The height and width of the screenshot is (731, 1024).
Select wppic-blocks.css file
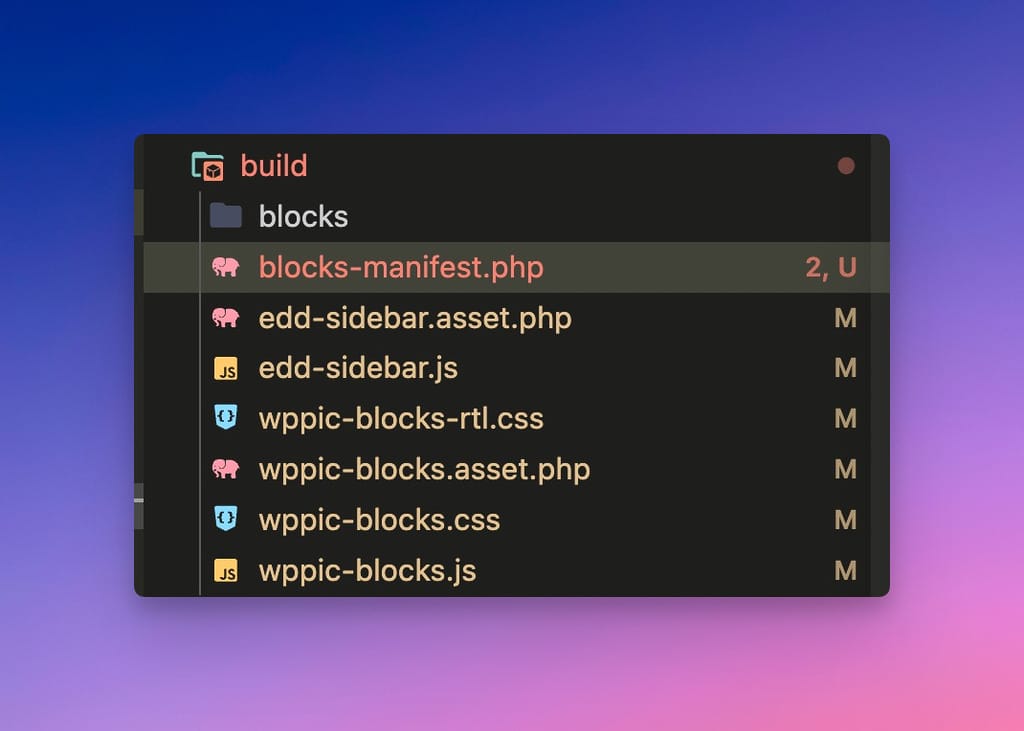pos(379,520)
